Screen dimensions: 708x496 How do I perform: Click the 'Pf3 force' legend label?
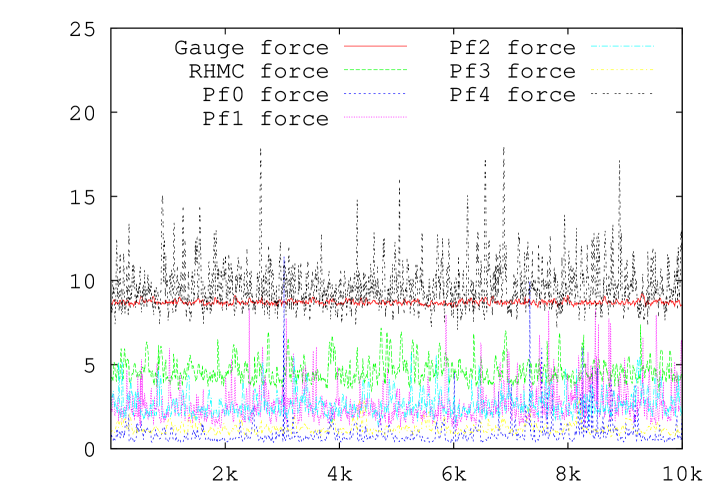[512, 71]
